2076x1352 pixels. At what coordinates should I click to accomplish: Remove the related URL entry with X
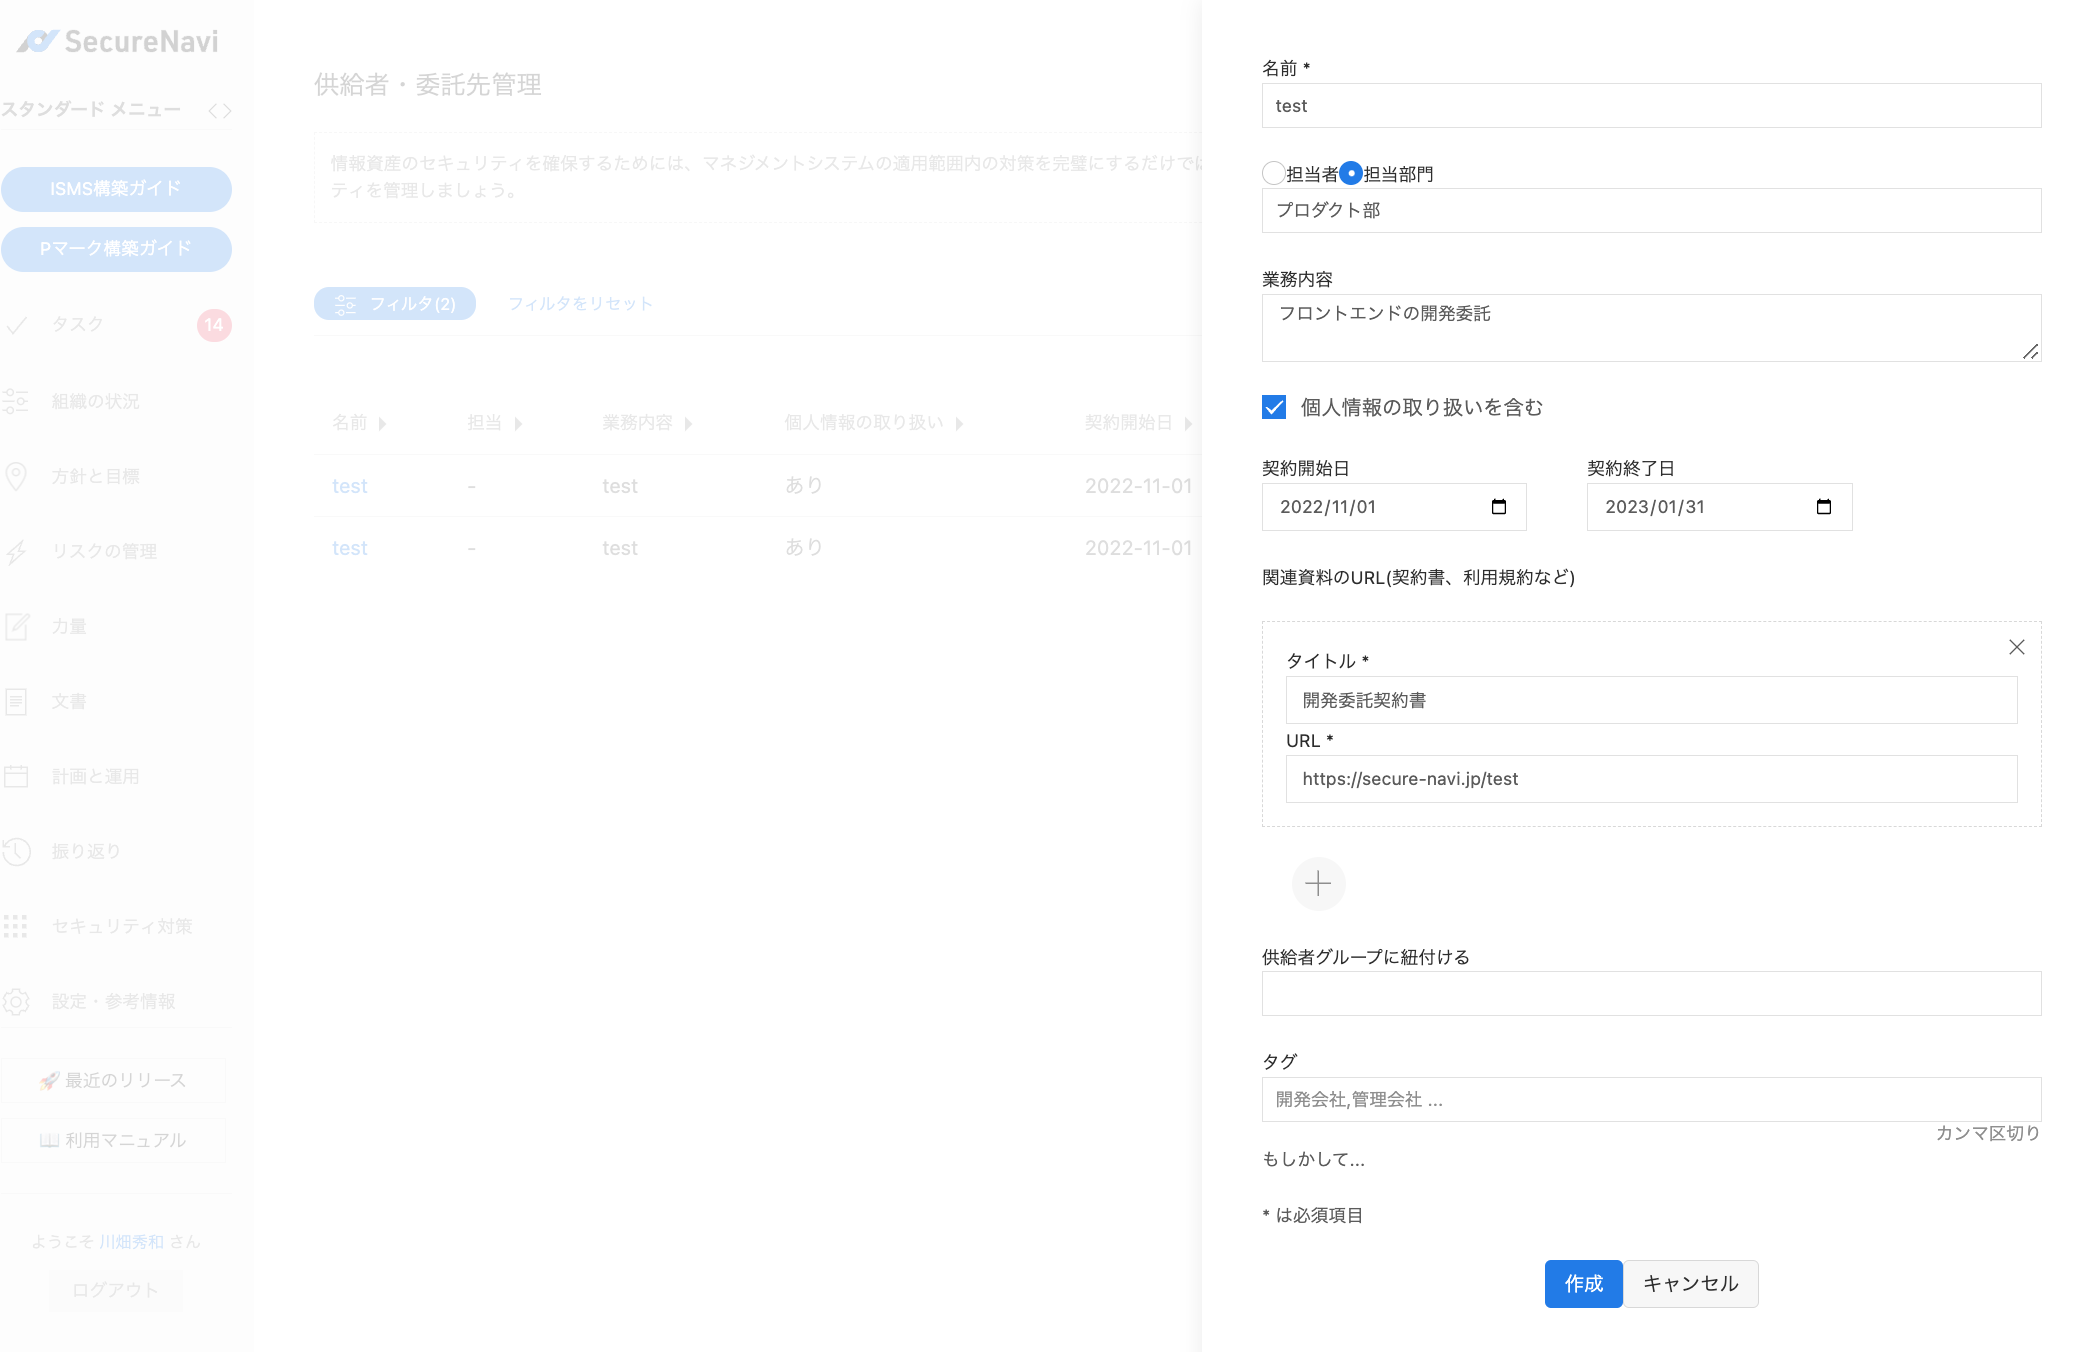[2016, 647]
